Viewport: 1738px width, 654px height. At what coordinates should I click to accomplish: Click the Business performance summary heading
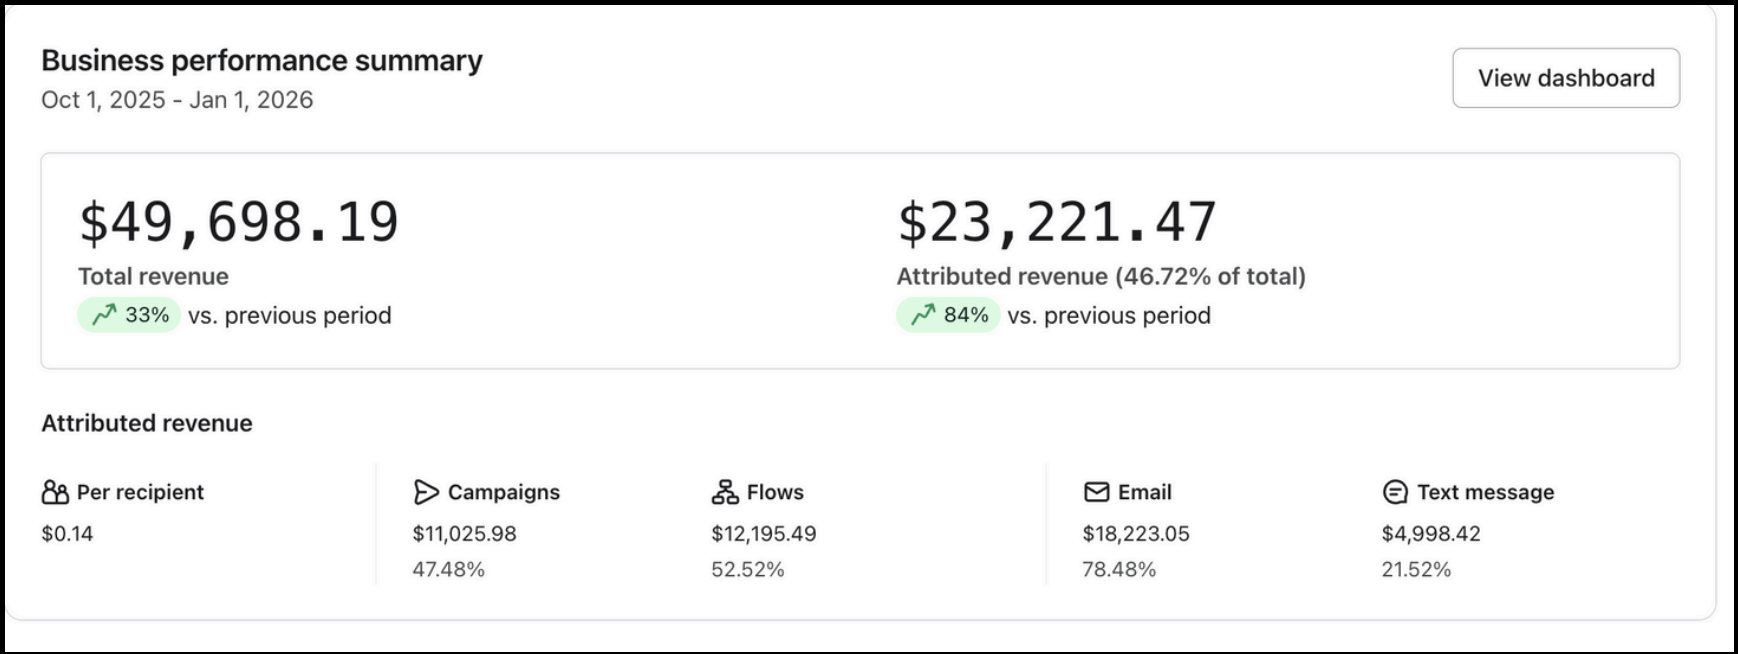[261, 61]
